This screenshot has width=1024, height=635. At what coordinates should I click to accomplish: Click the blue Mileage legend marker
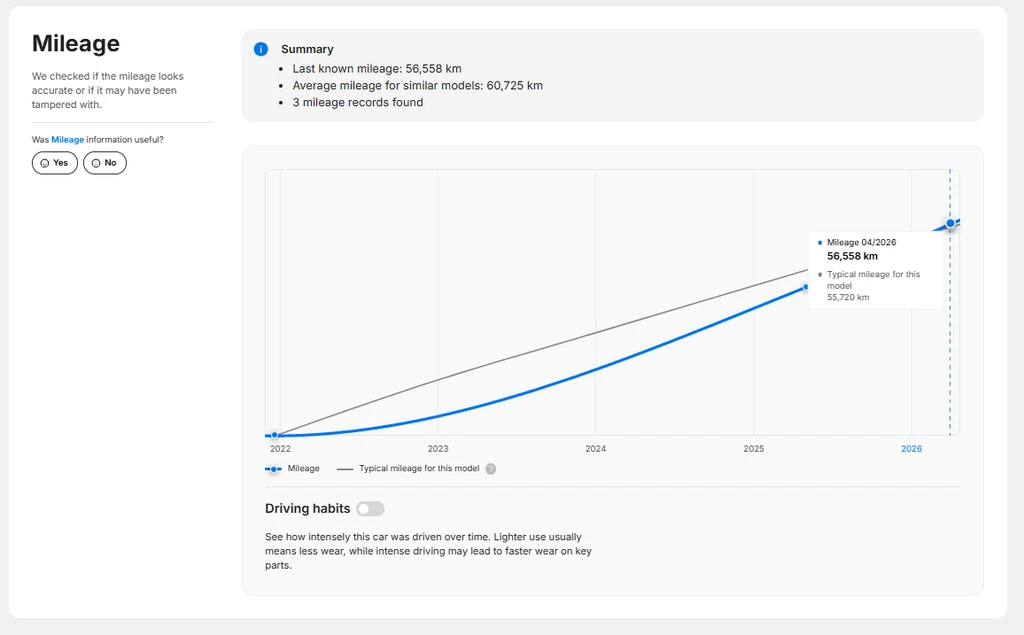pyautogui.click(x=273, y=469)
